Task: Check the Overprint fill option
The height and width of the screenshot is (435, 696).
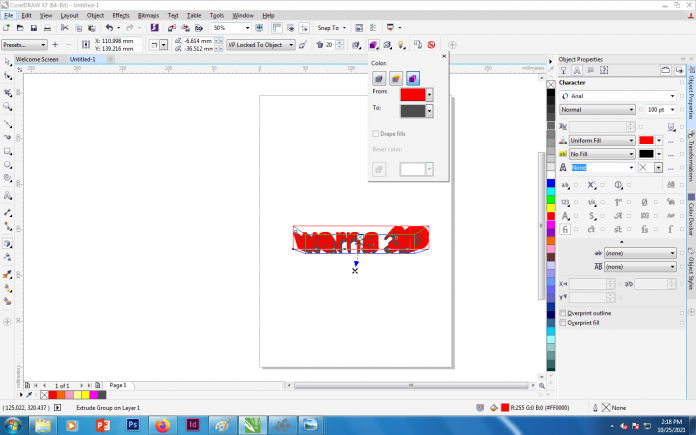Action: (x=563, y=323)
